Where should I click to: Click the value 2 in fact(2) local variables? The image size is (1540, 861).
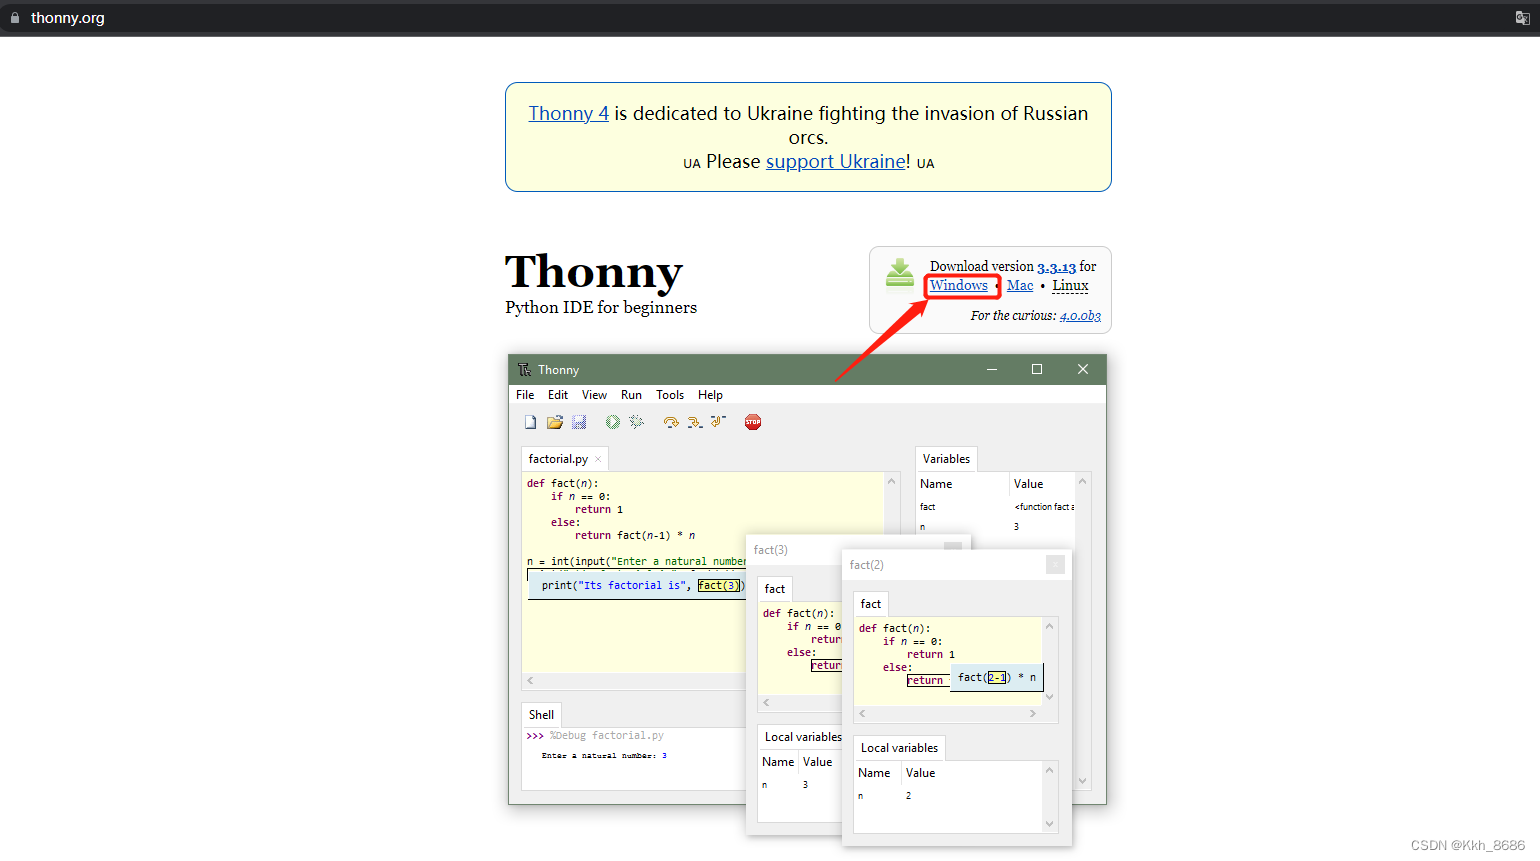click(x=908, y=796)
